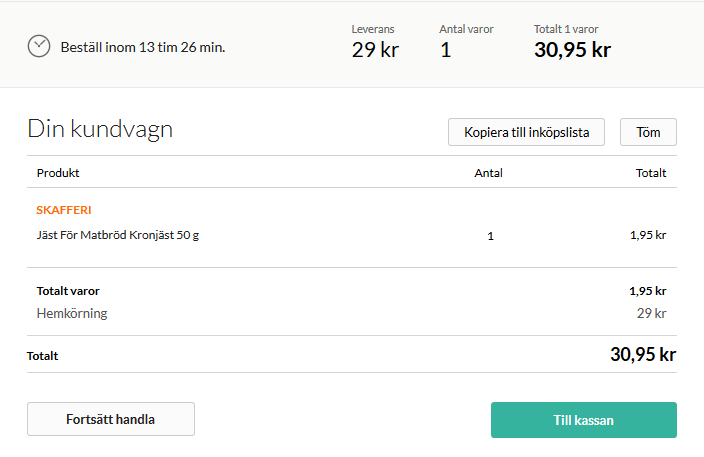Screen dimensions: 704x457
Task: Click the Leverans 29 kr summary
Action: click(x=375, y=49)
